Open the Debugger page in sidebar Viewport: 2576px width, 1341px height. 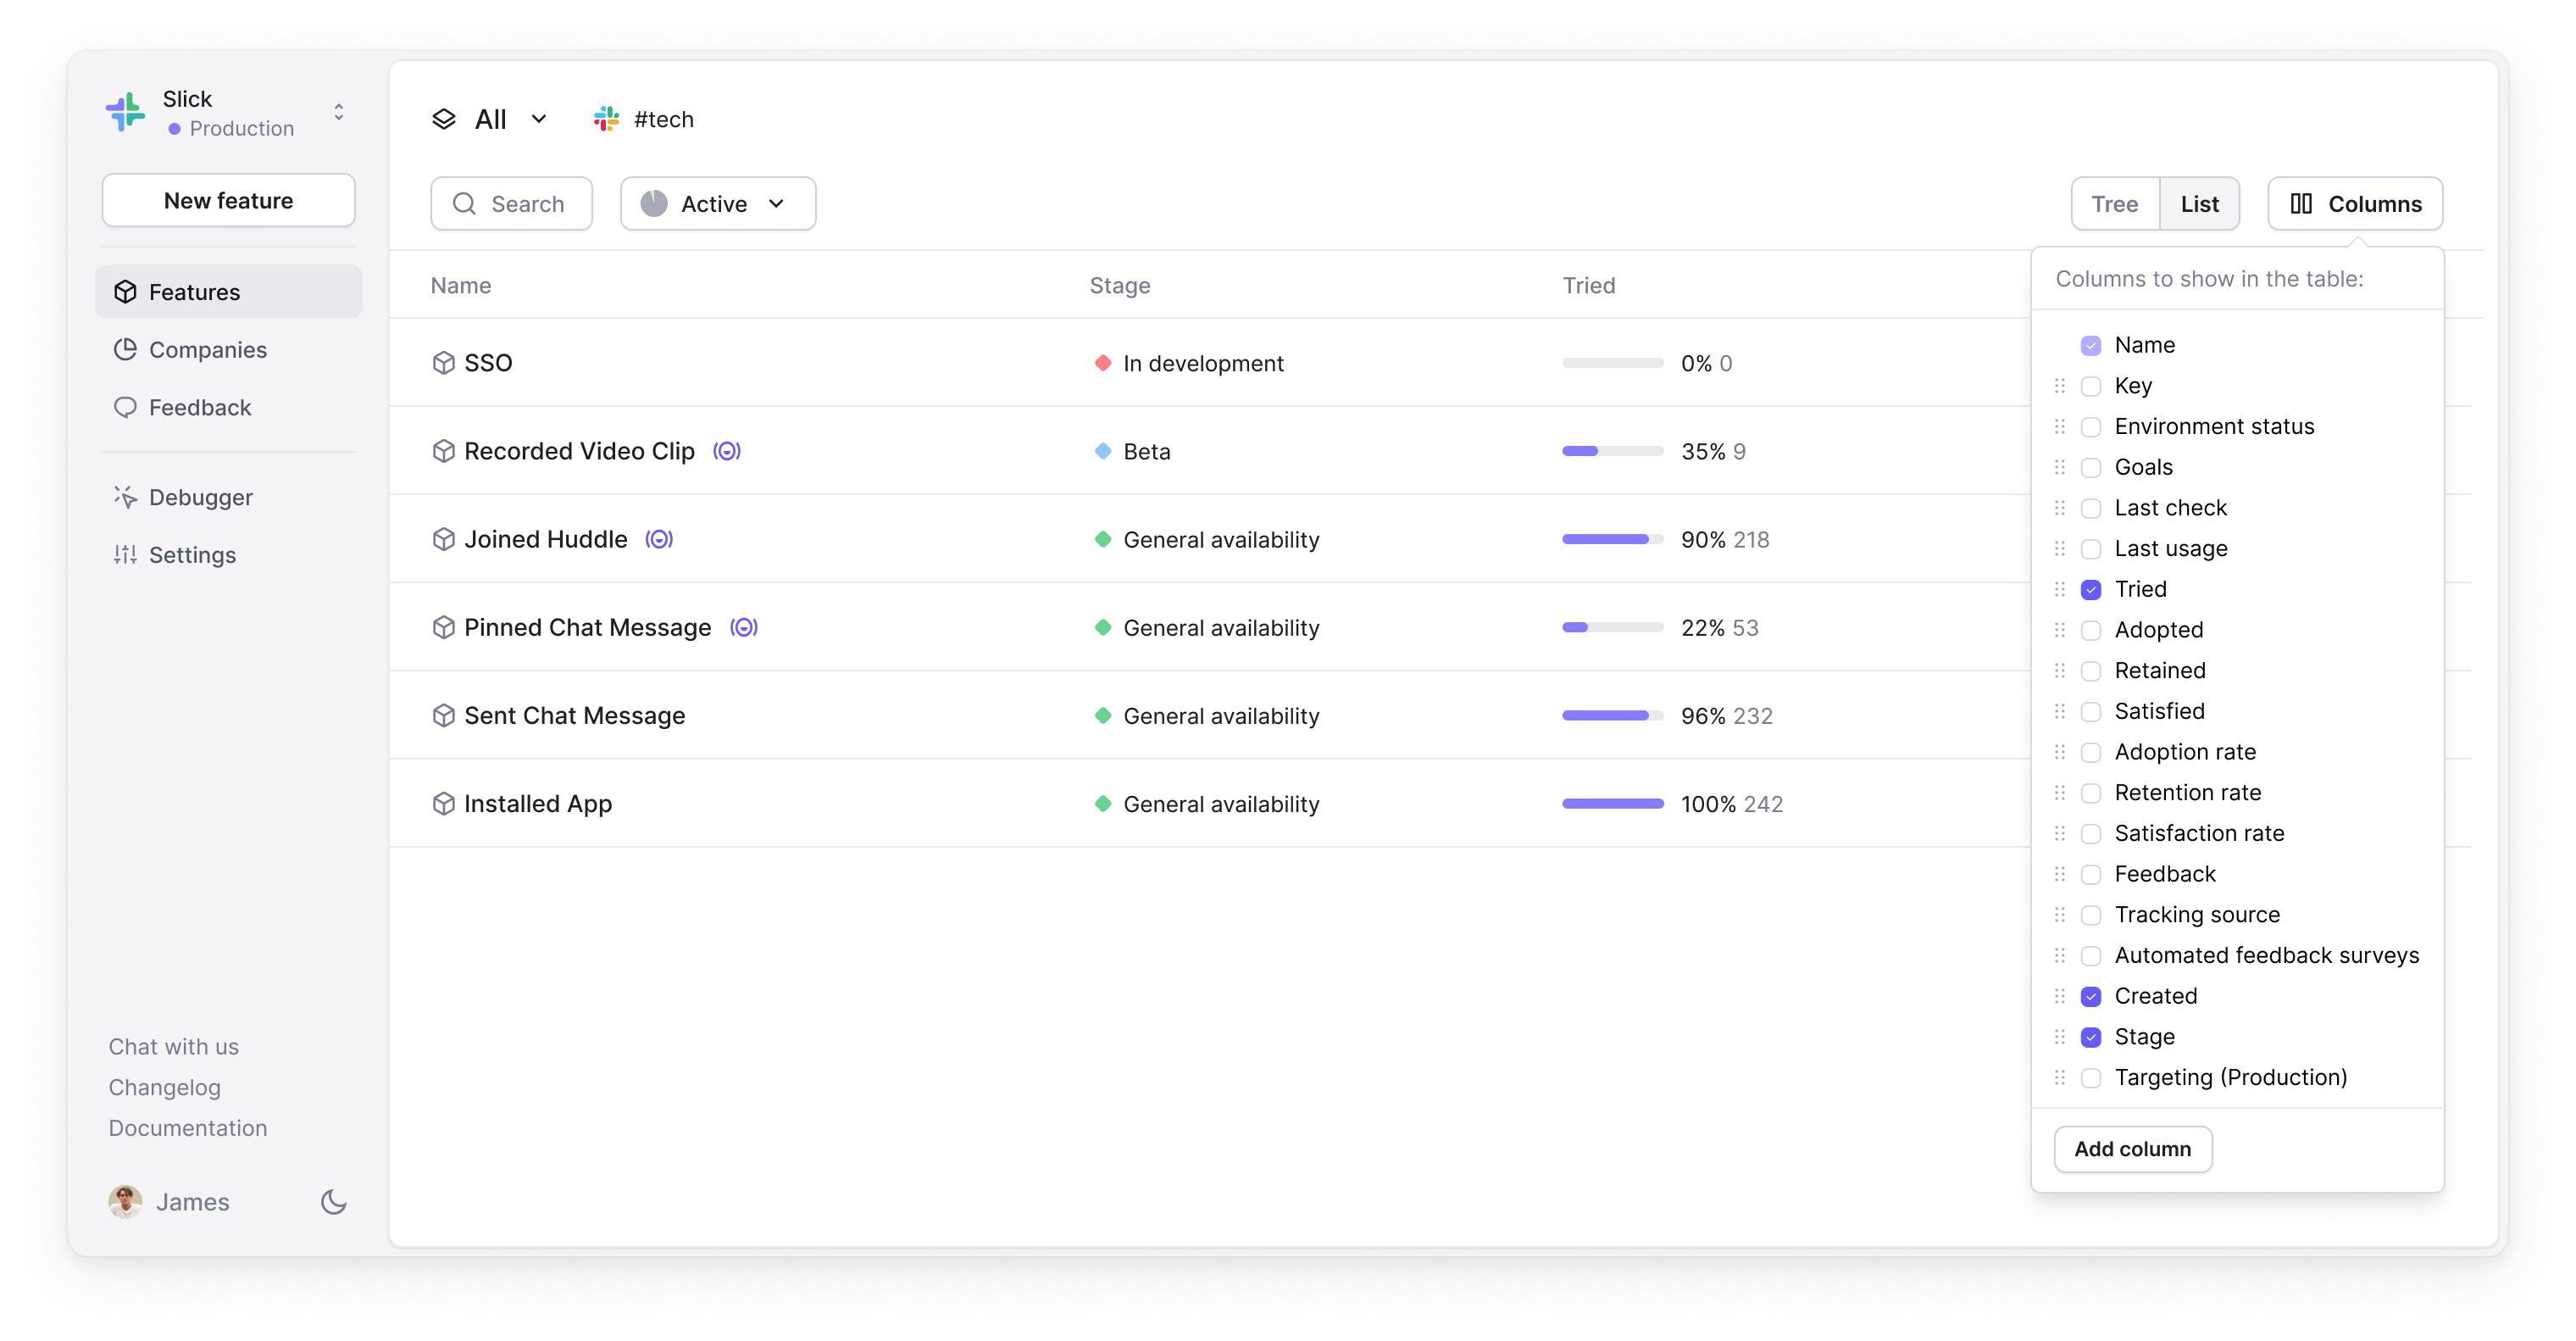[228, 497]
